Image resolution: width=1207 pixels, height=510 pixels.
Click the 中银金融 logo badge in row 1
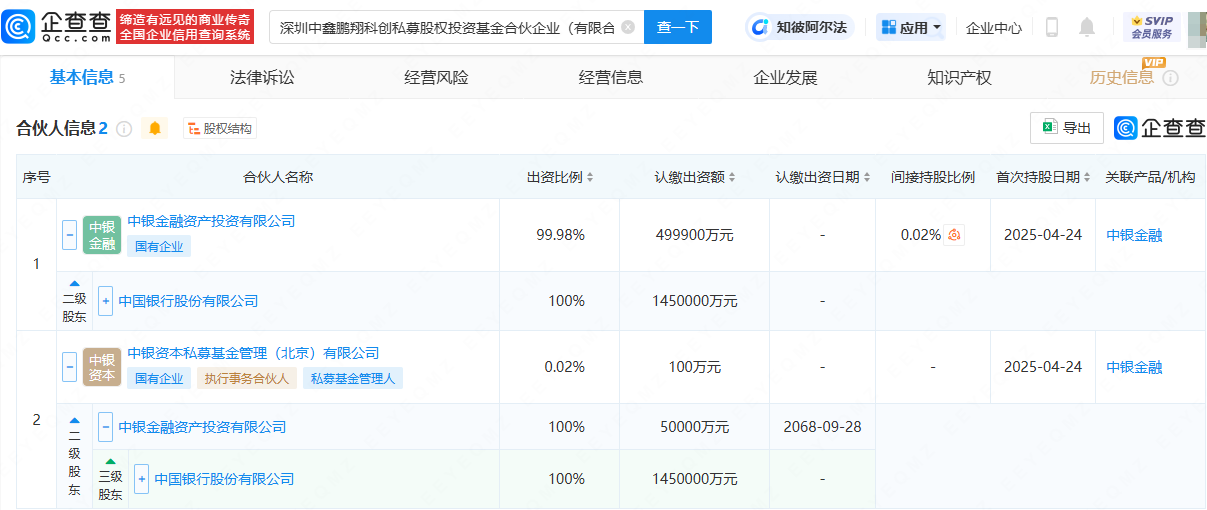102,235
